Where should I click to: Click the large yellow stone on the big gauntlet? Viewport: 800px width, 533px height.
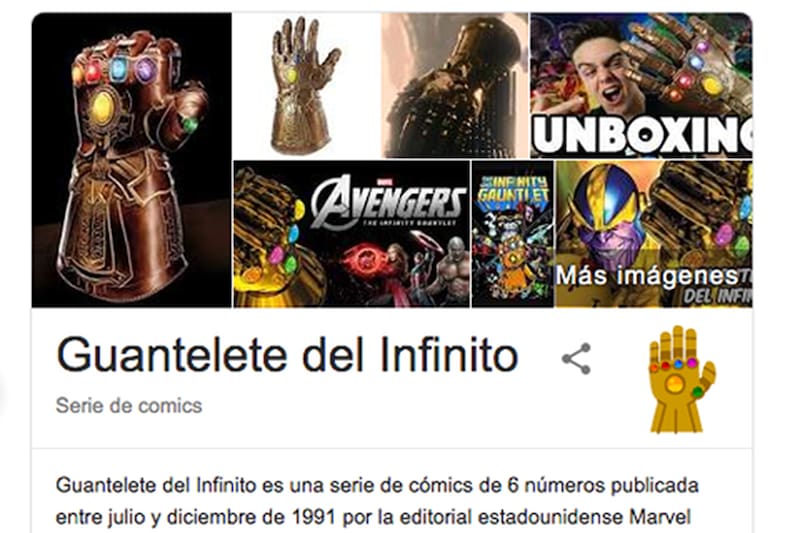pyautogui.click(x=103, y=108)
